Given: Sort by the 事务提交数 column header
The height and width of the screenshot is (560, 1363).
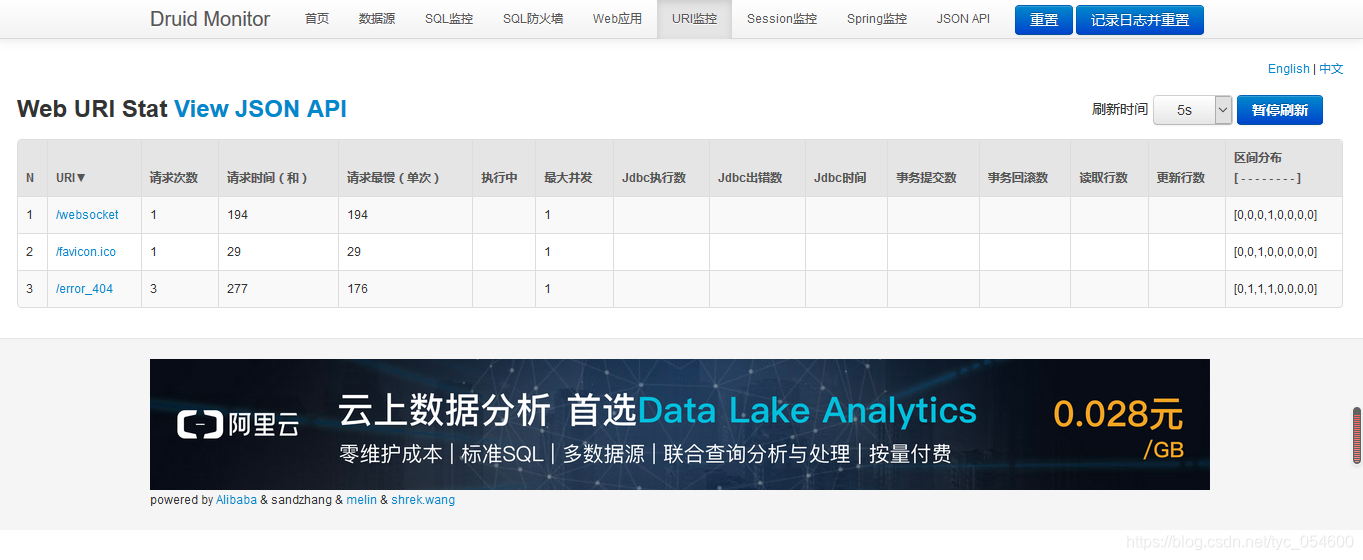Looking at the screenshot, I should click(926, 178).
